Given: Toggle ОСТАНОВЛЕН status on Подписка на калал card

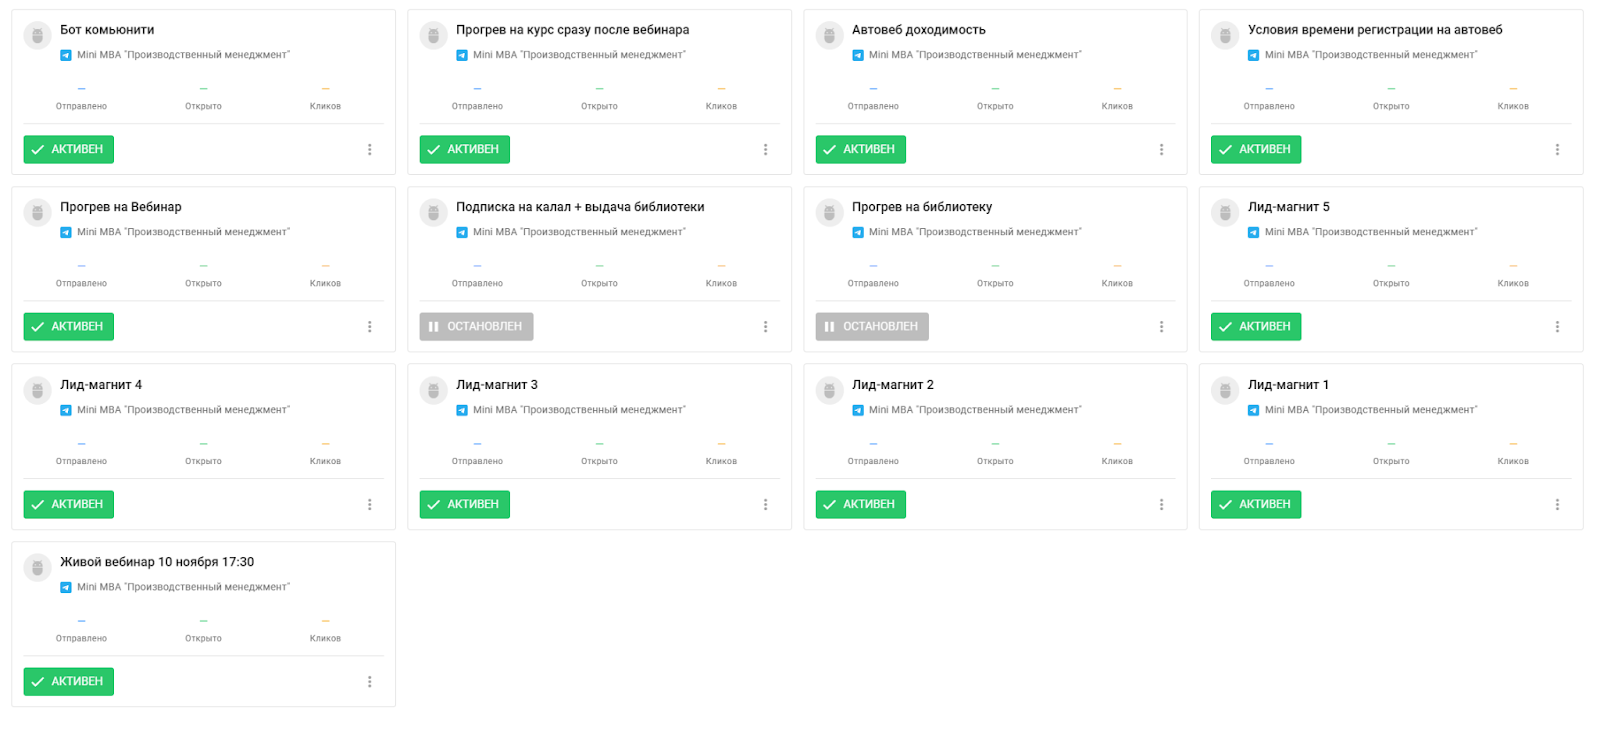Looking at the screenshot, I should click(476, 327).
